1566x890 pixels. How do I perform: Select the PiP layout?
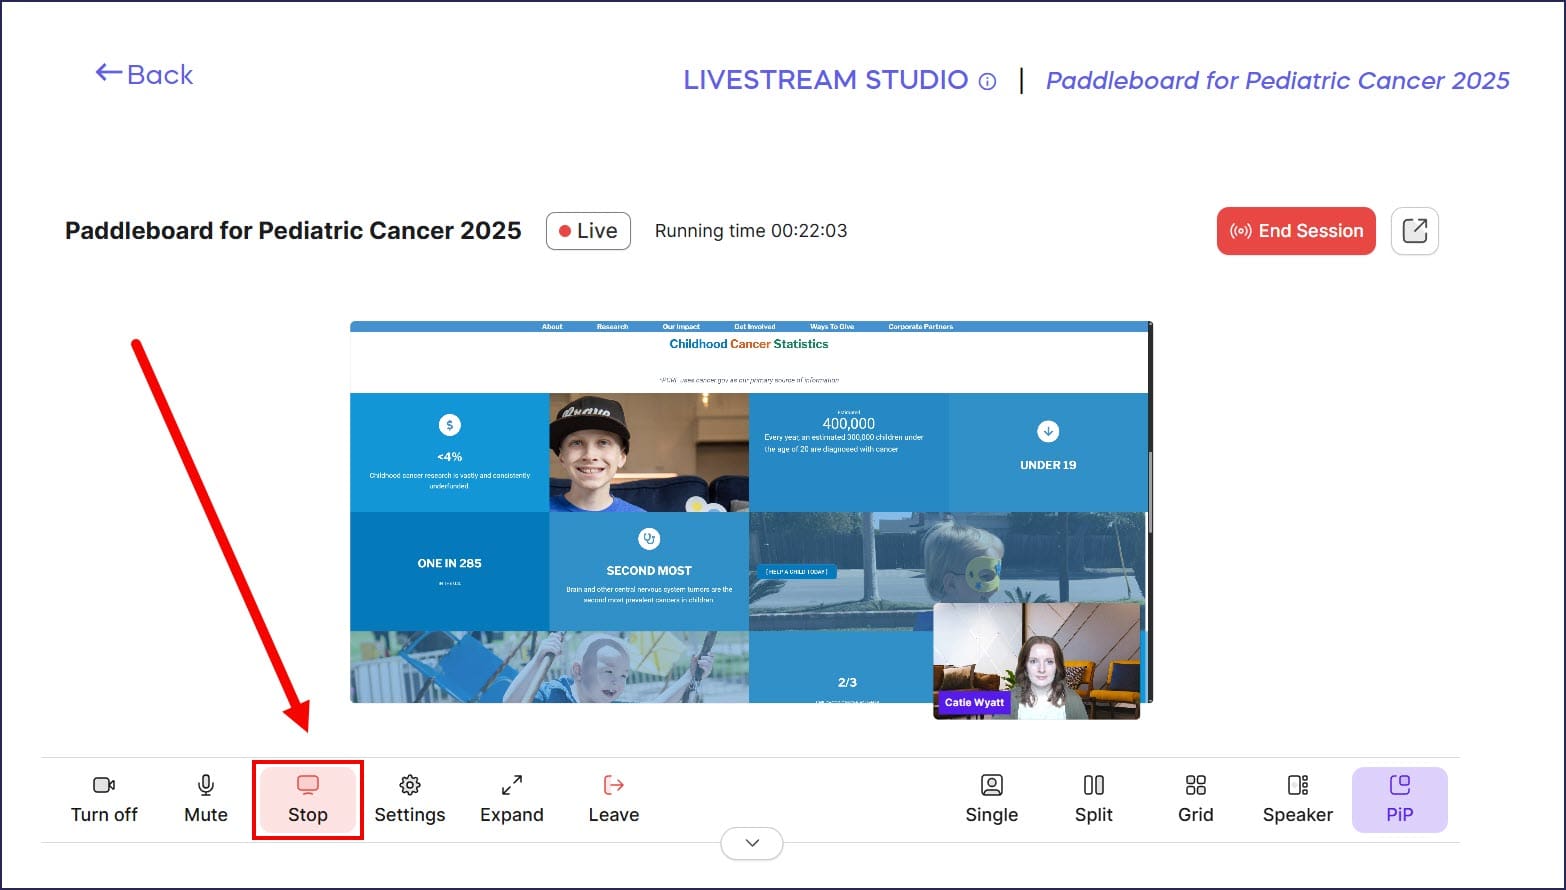click(x=1400, y=799)
